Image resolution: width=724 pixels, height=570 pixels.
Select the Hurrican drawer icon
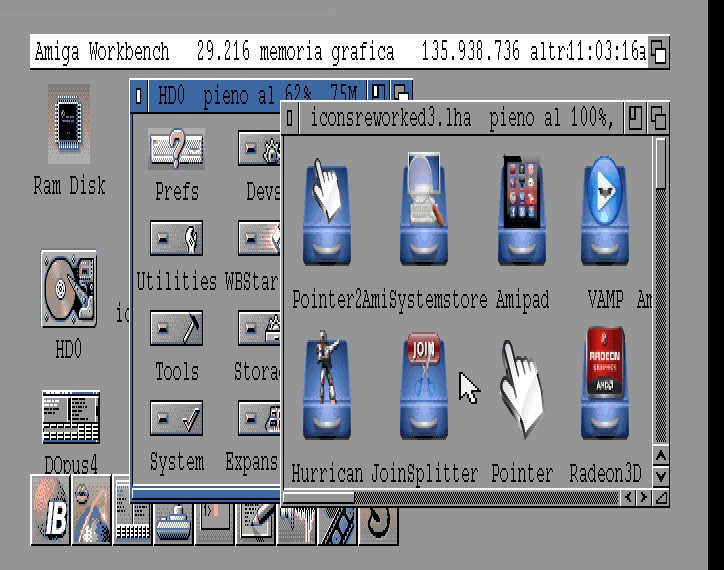point(326,392)
